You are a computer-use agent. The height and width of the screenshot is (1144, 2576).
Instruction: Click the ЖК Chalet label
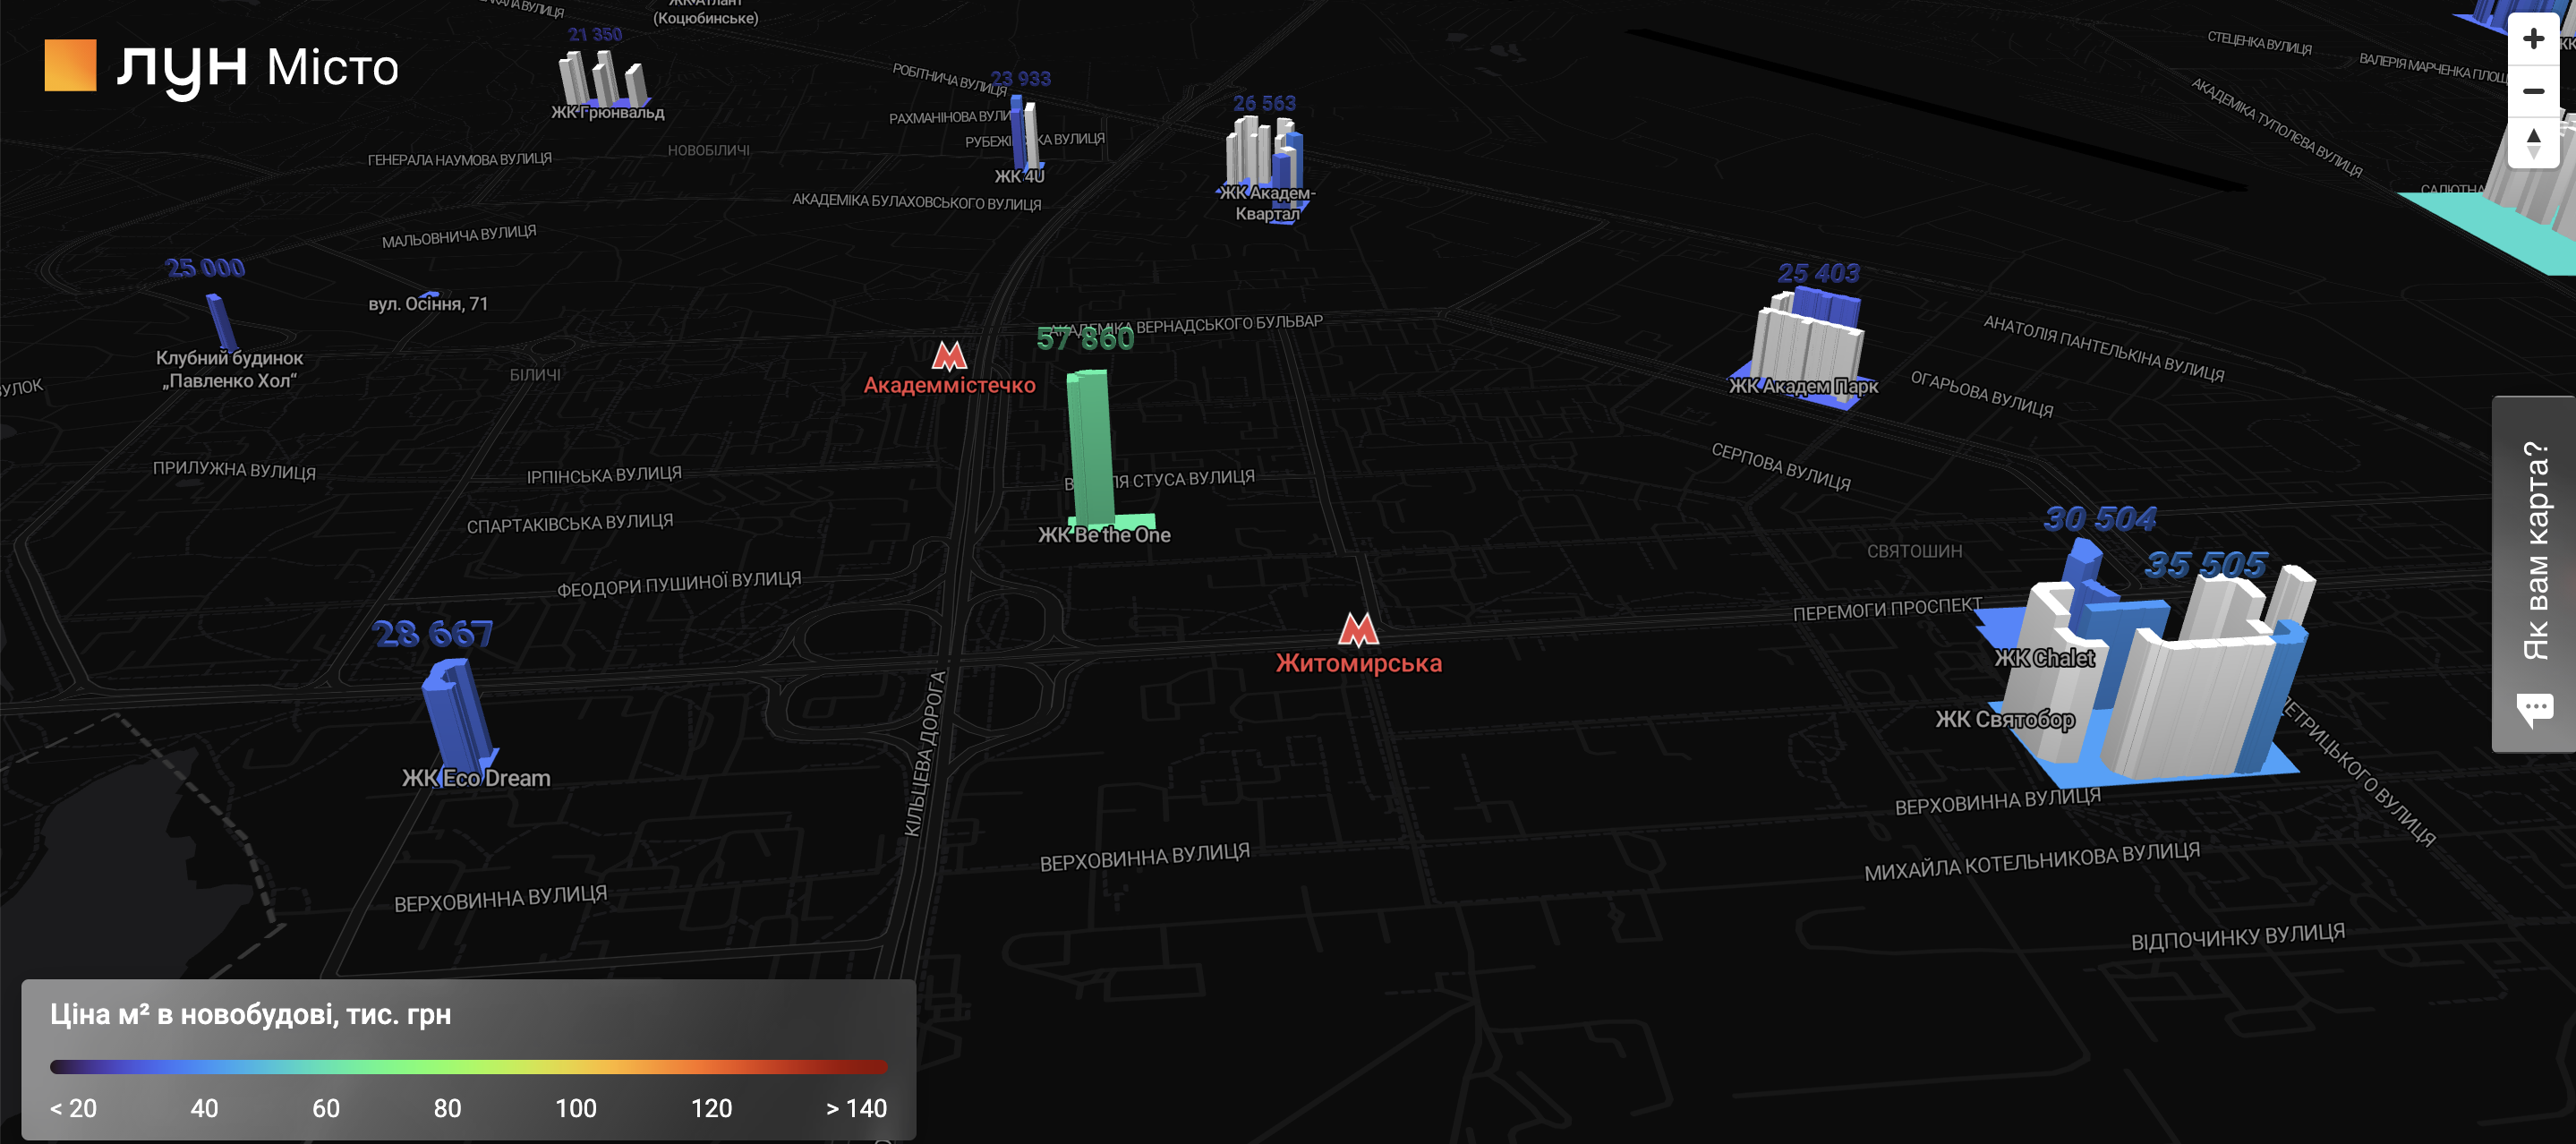point(2044,658)
